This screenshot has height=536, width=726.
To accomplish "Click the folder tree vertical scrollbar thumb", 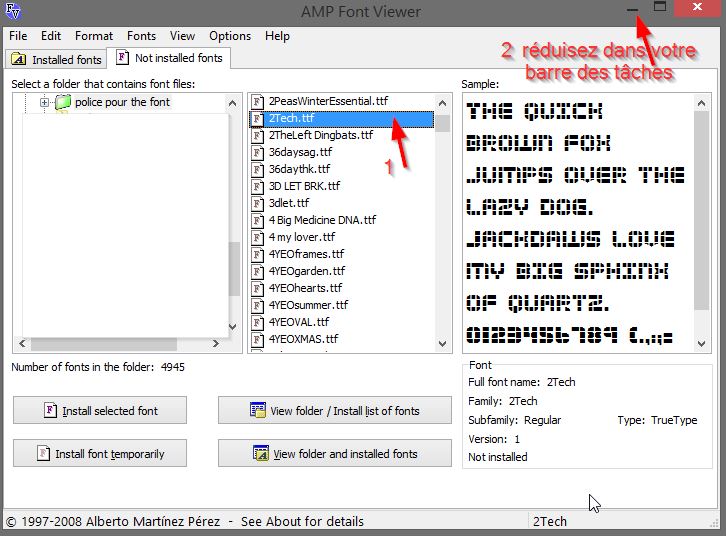I will point(233,275).
